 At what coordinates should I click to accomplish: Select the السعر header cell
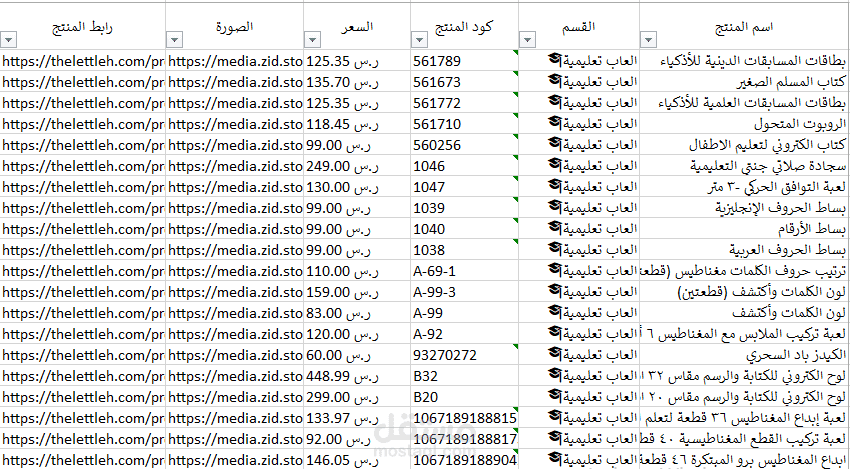point(357,27)
